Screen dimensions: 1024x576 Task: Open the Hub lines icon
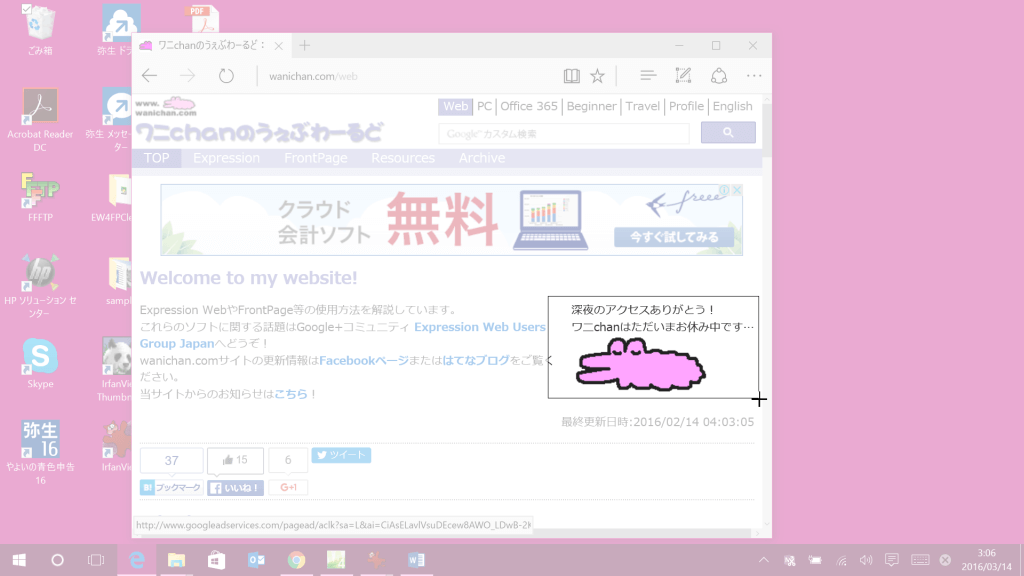[648, 76]
